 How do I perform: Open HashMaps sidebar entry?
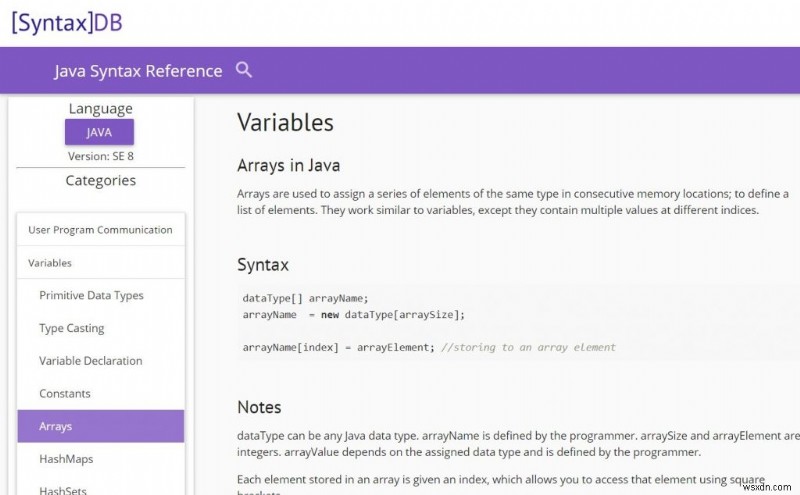66,459
